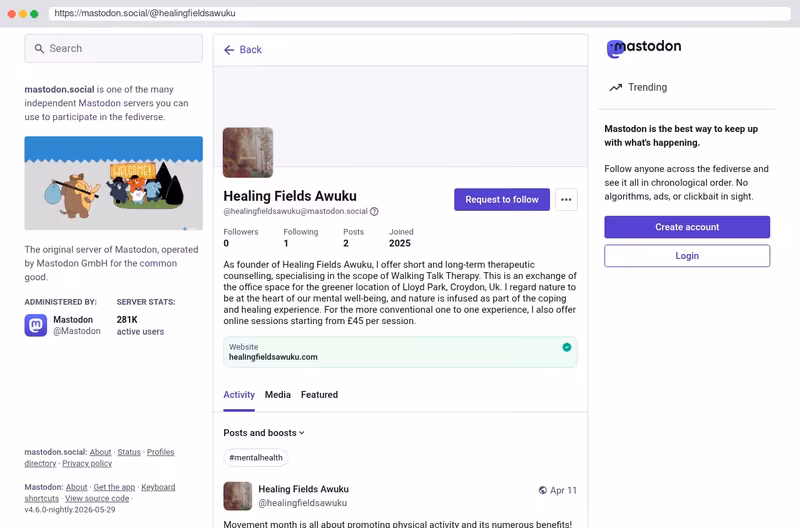
Task: Click Request to follow button
Action: [502, 199]
